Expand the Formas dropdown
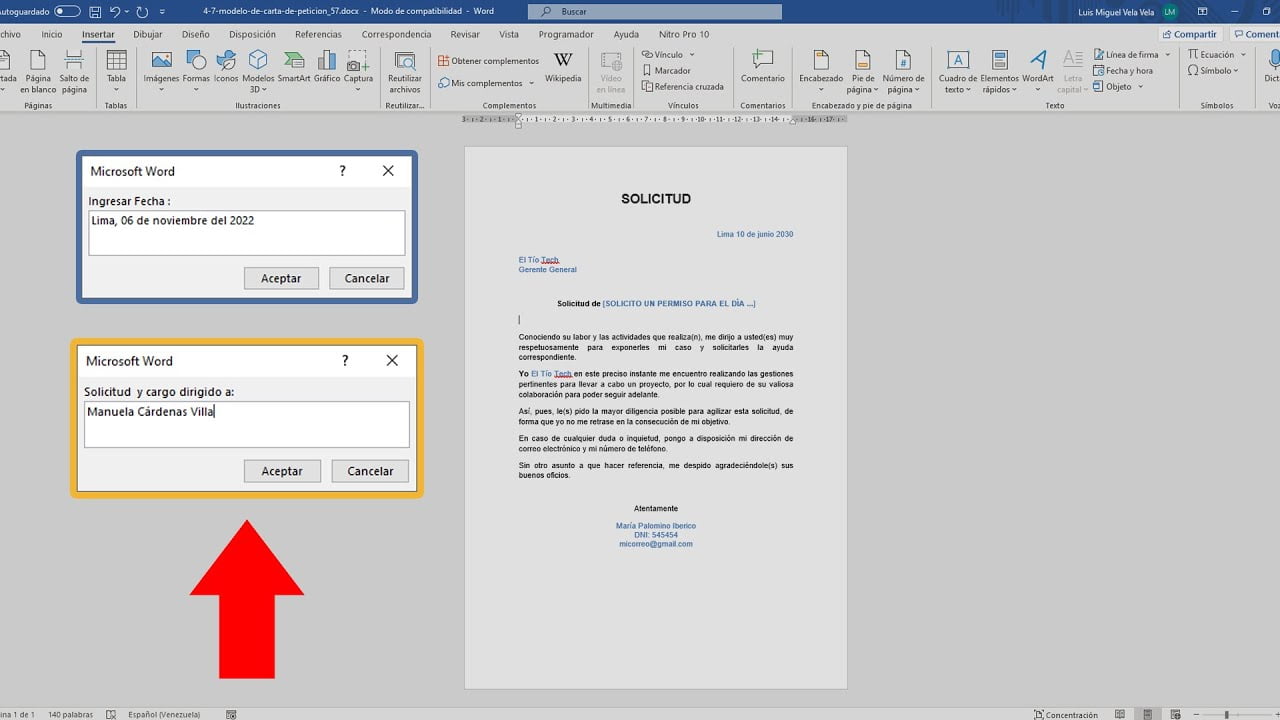The width and height of the screenshot is (1280, 720). click(x=196, y=88)
